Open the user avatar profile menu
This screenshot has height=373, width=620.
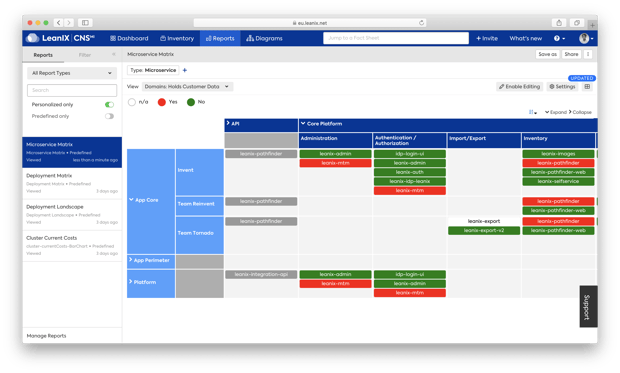point(586,38)
